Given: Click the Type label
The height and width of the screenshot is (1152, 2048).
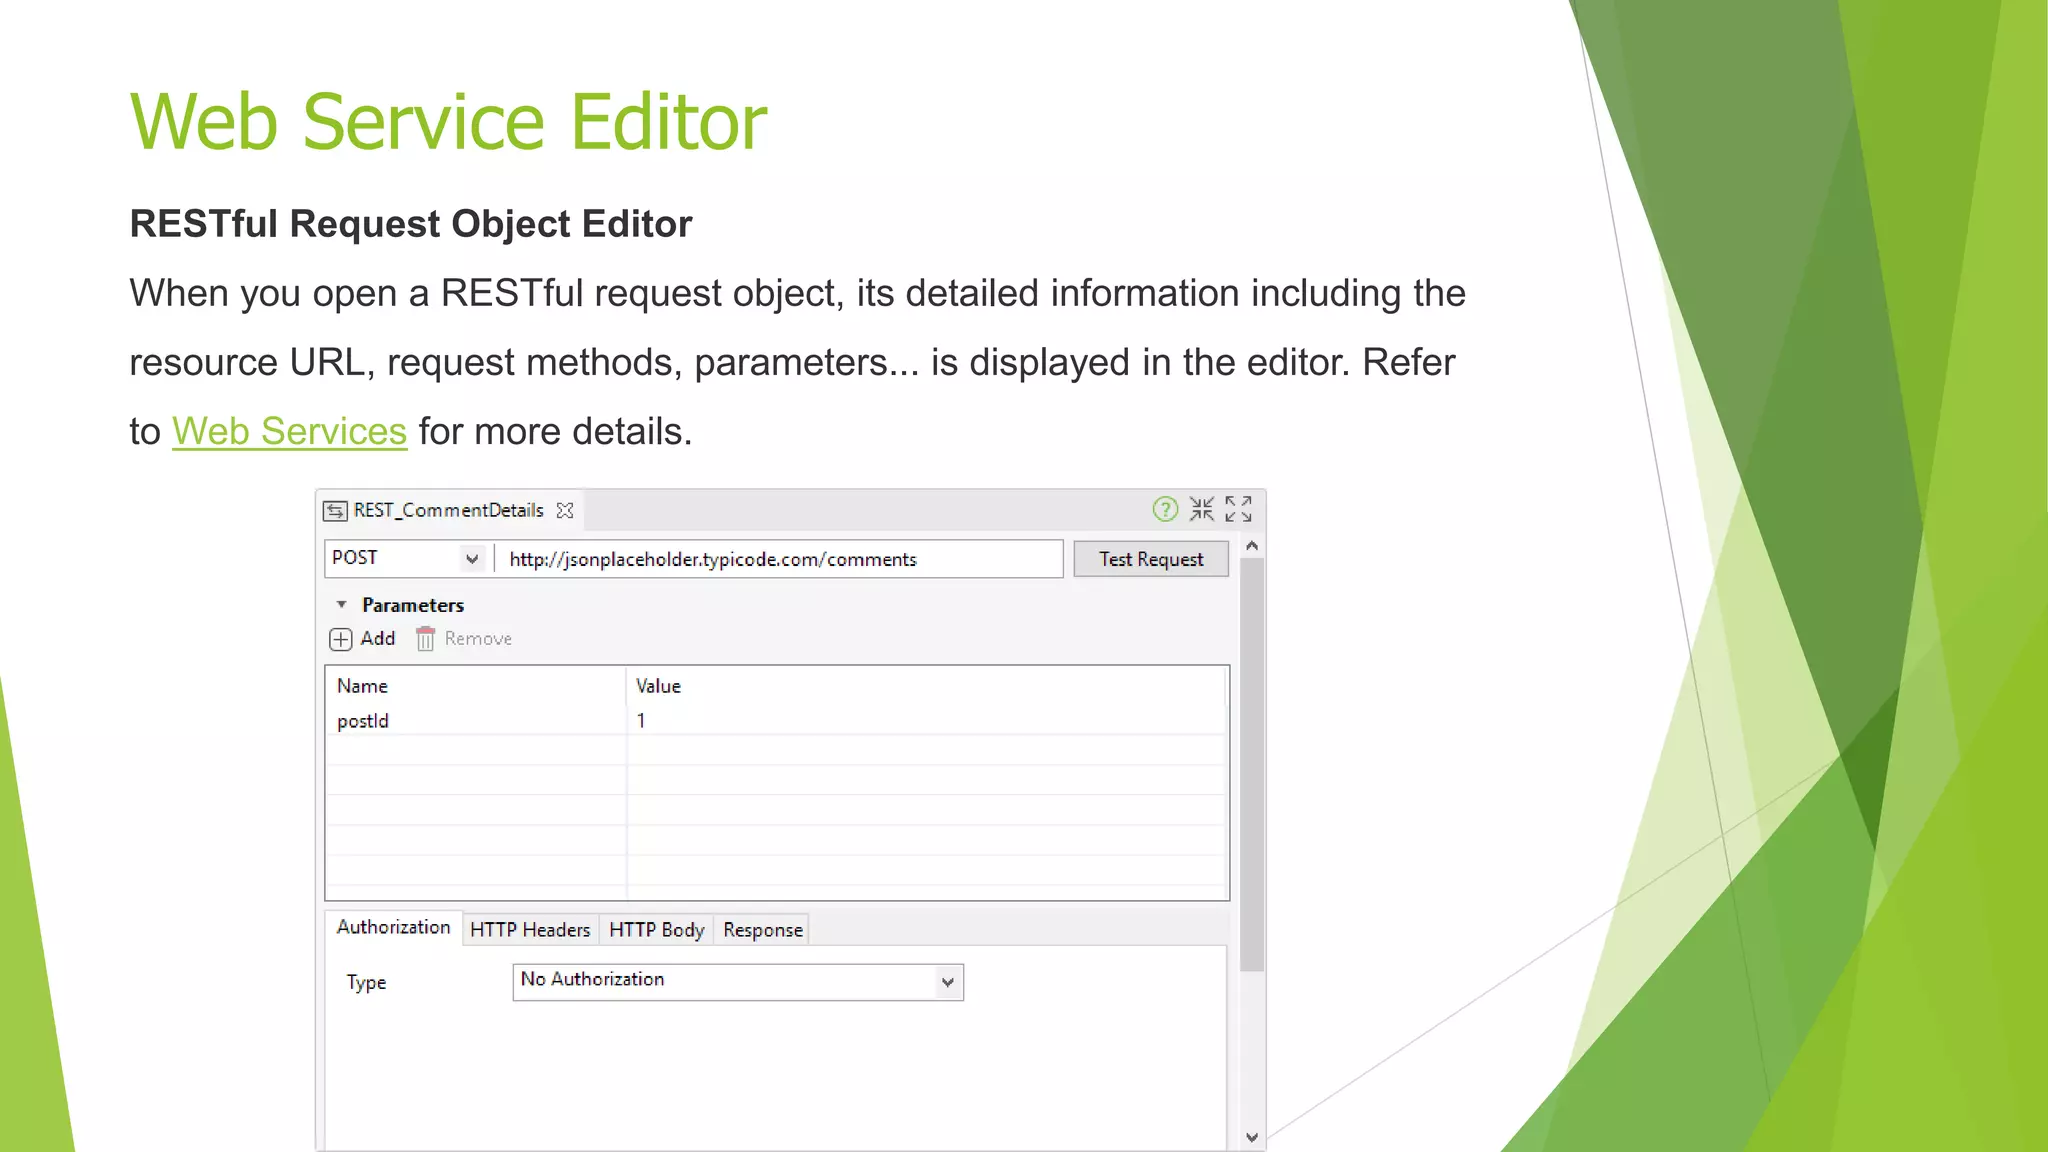Looking at the screenshot, I should click(x=366, y=982).
